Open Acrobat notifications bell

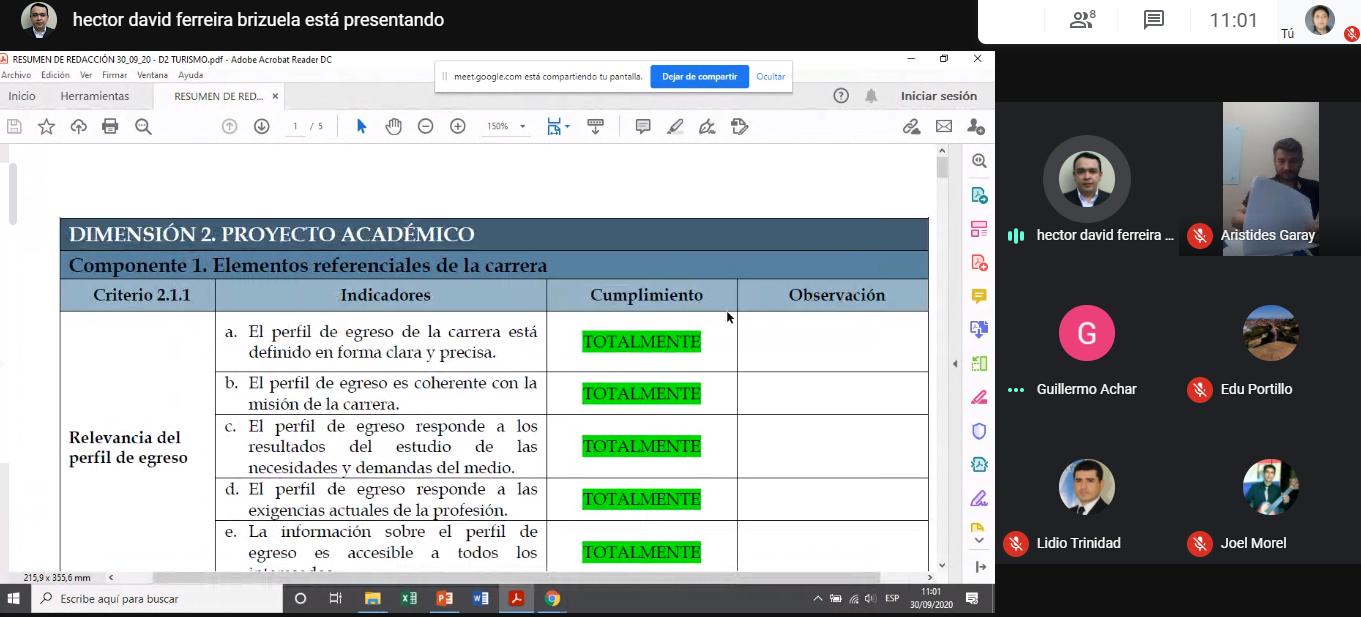[x=871, y=96]
